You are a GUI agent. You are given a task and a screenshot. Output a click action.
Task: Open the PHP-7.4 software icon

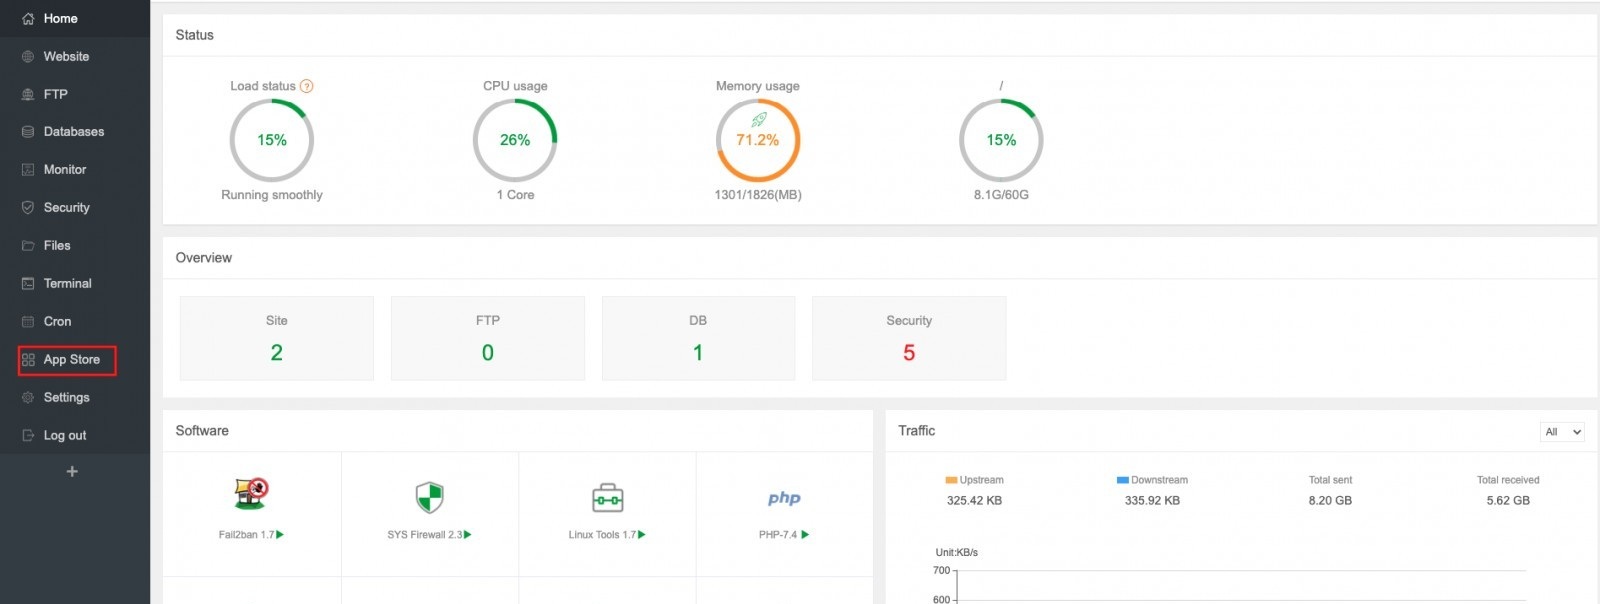point(784,498)
